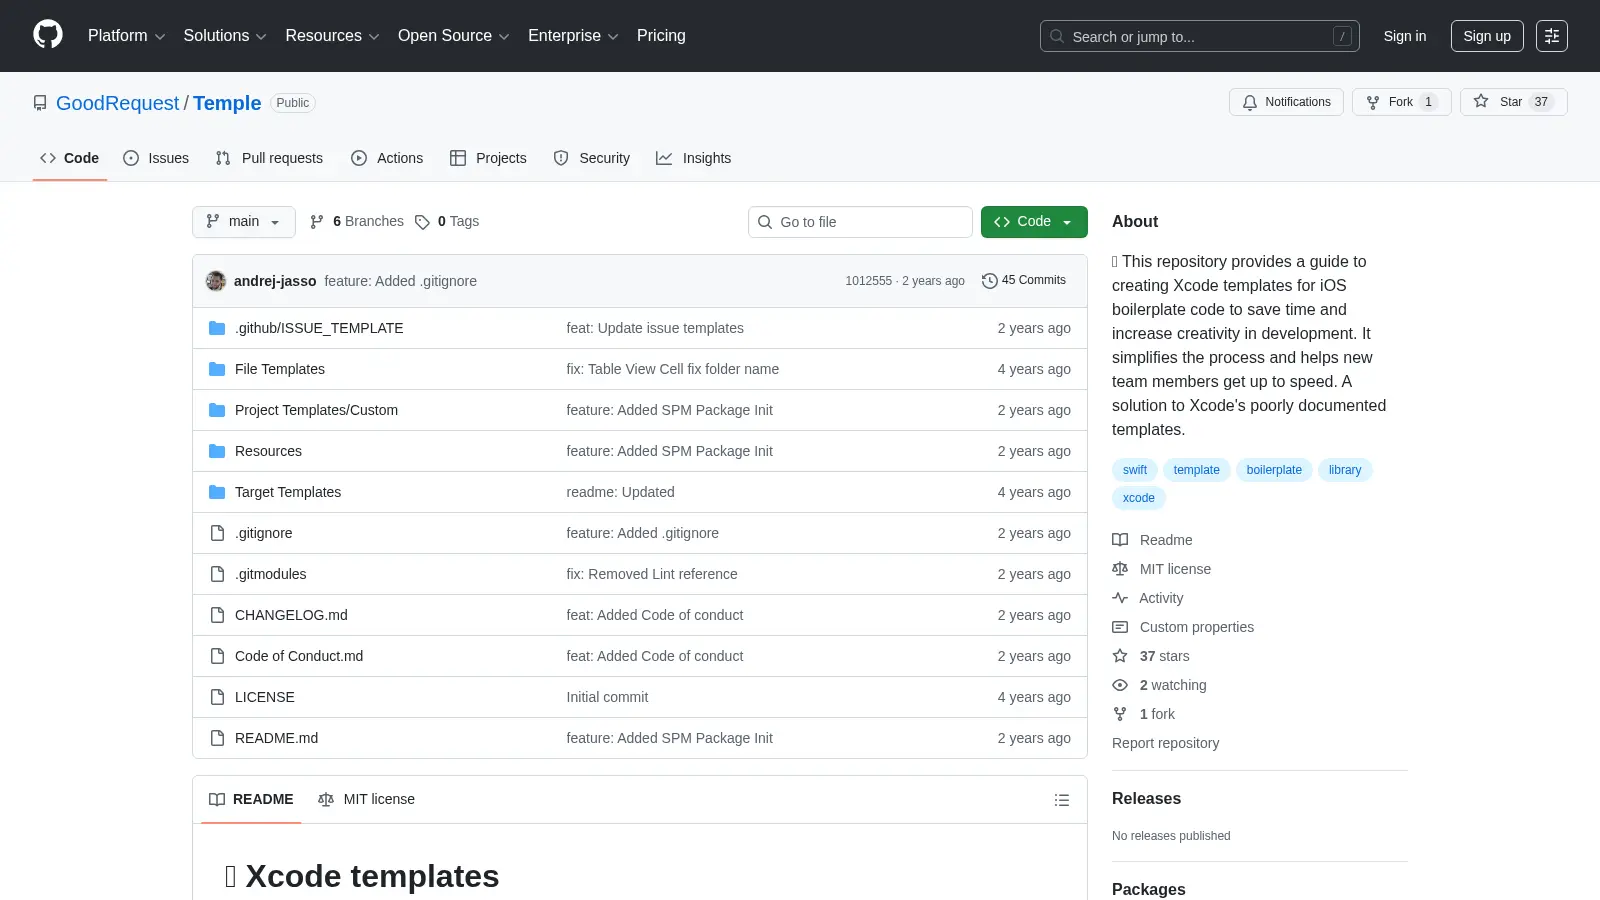The width and height of the screenshot is (1600, 900).
Task: Expand the Enterprise menu
Action: point(573,36)
